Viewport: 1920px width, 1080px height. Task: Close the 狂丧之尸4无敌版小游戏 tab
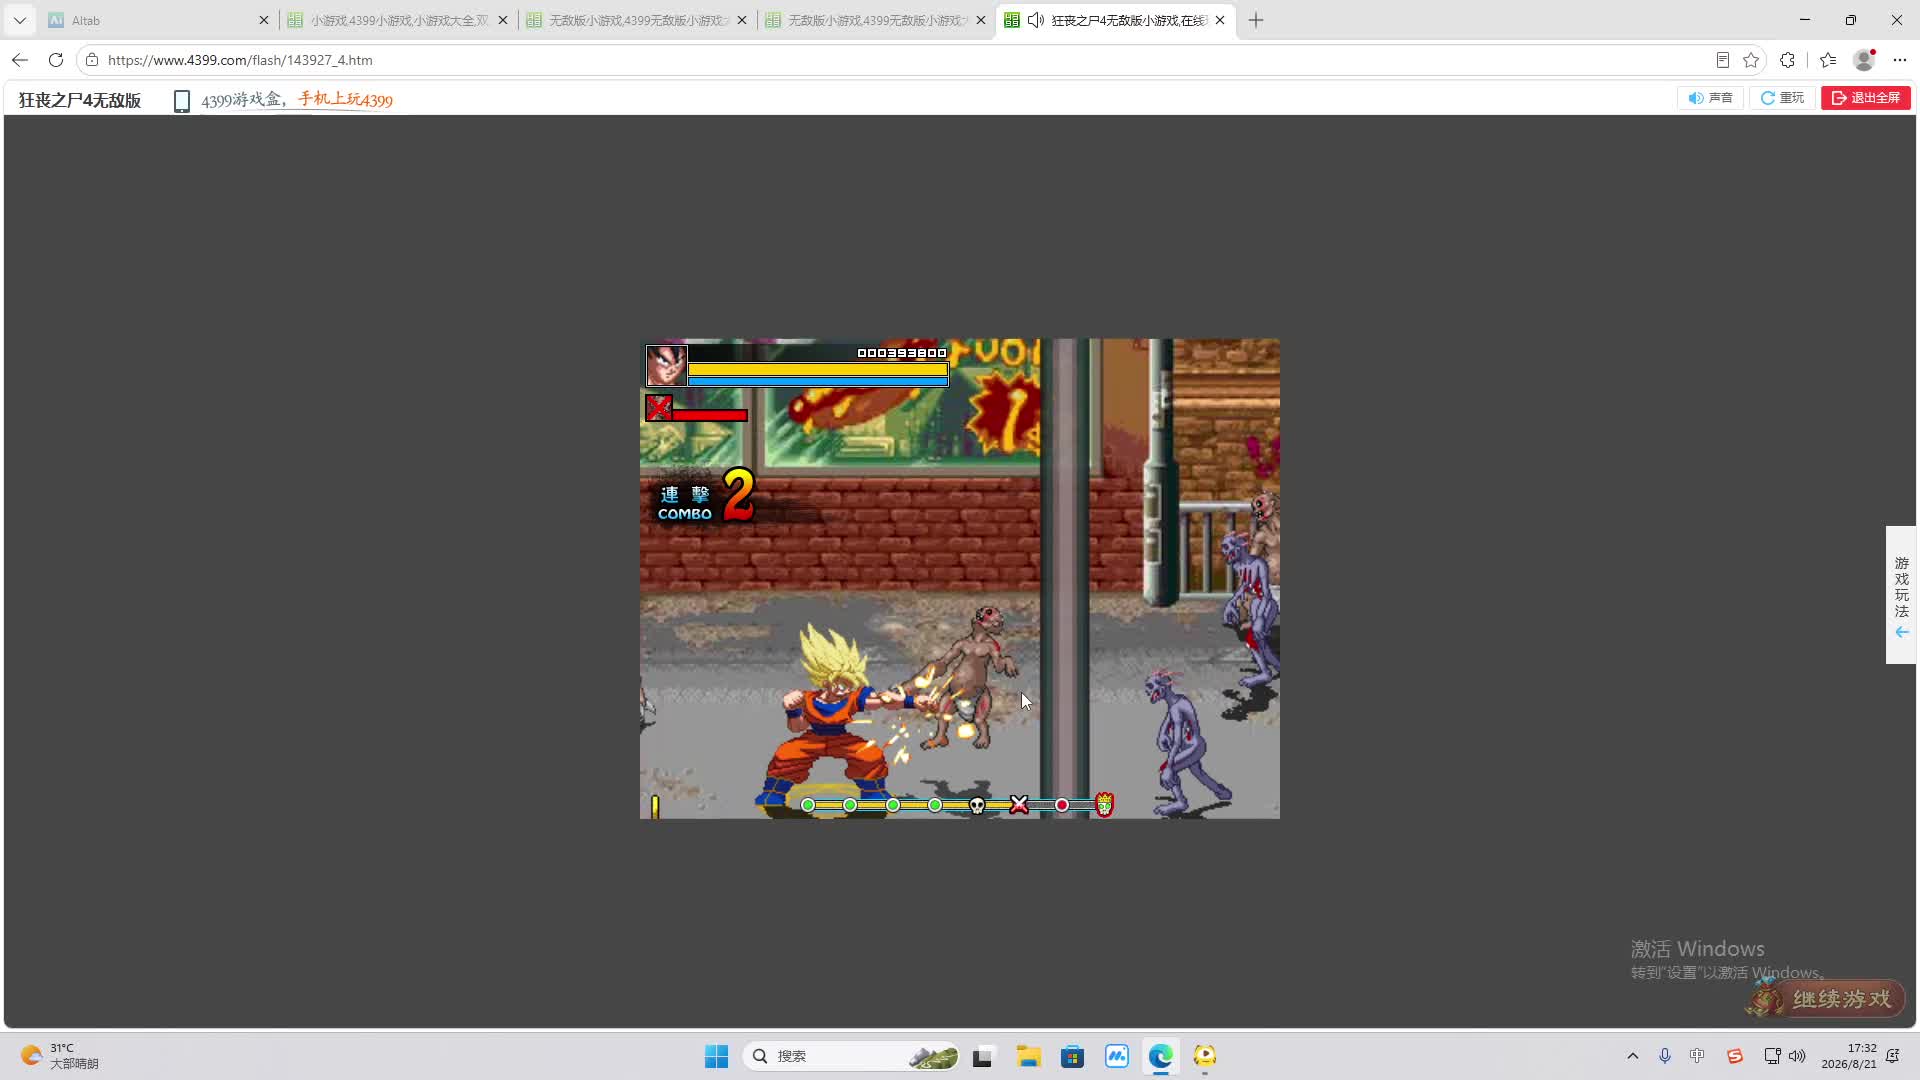pos(1220,20)
